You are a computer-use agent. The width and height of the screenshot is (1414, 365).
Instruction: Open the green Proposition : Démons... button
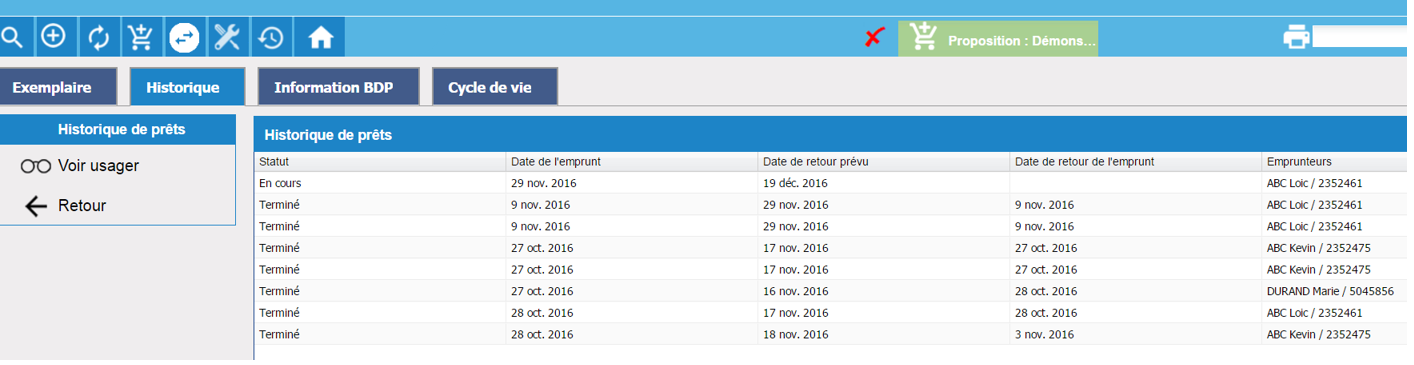[998, 38]
